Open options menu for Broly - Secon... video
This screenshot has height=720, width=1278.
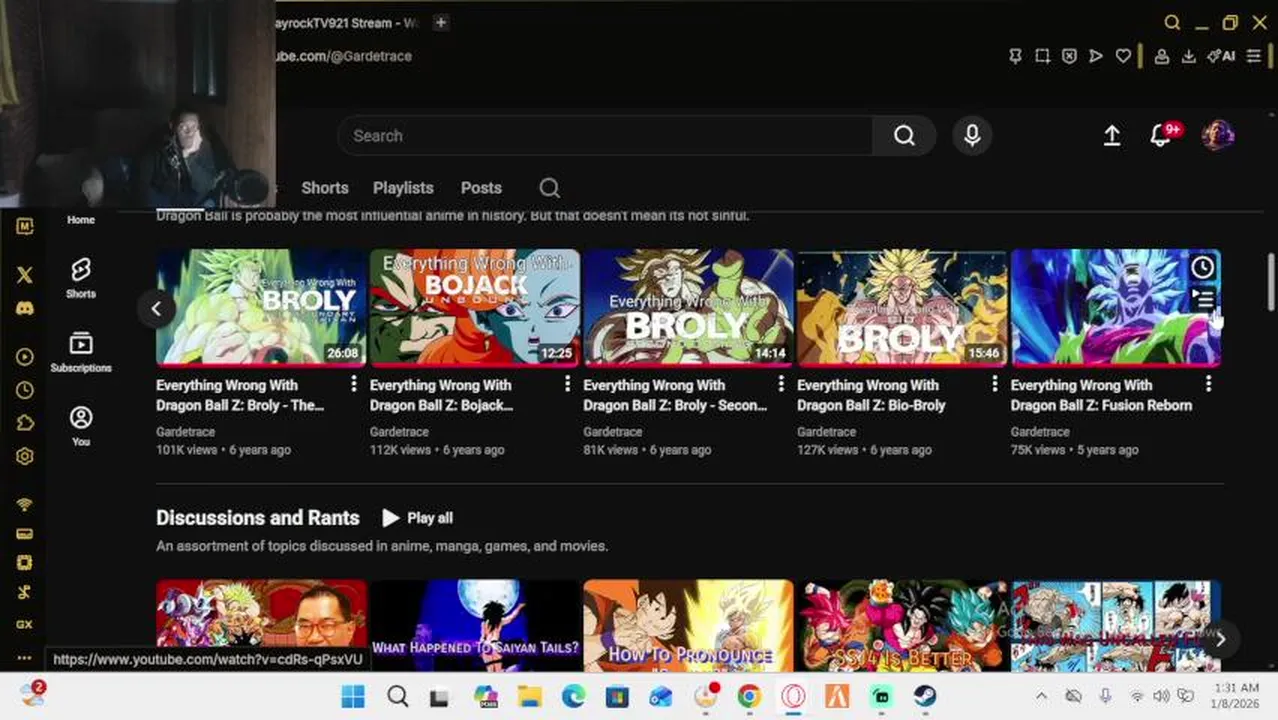781,384
